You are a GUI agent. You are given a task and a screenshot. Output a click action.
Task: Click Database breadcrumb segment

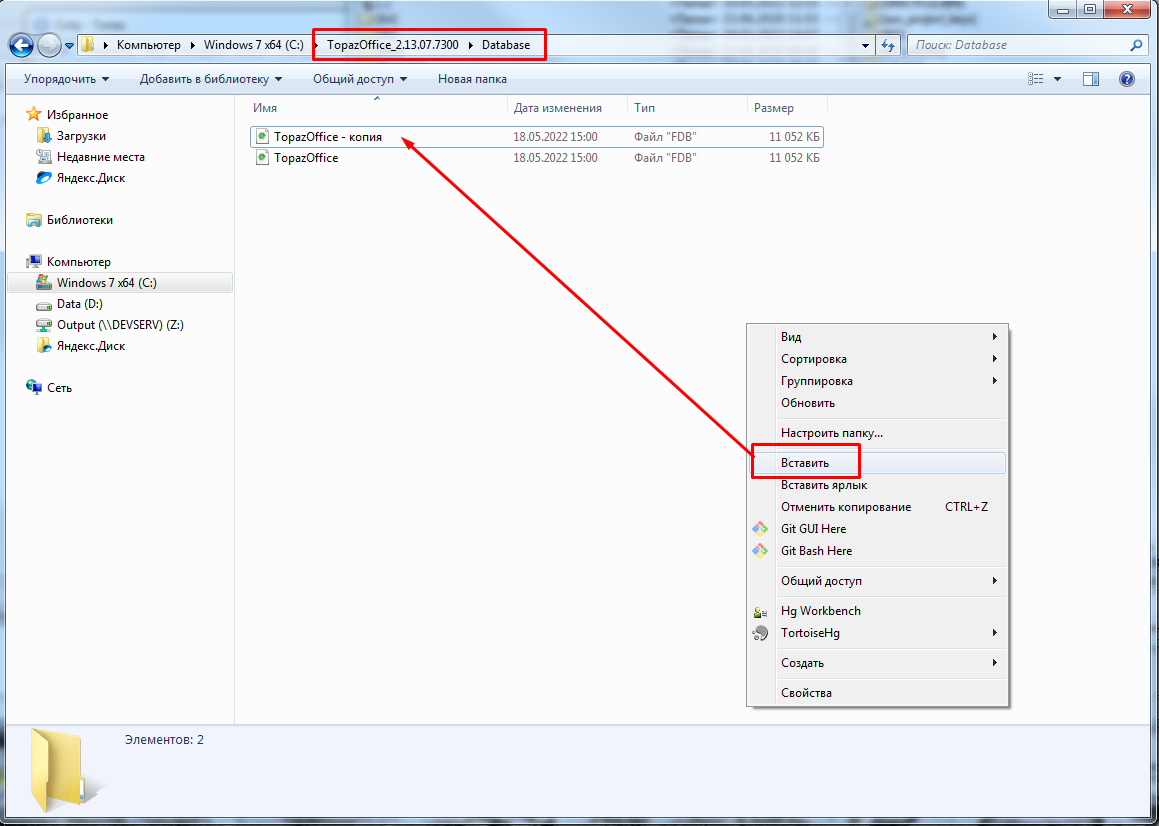coord(506,45)
